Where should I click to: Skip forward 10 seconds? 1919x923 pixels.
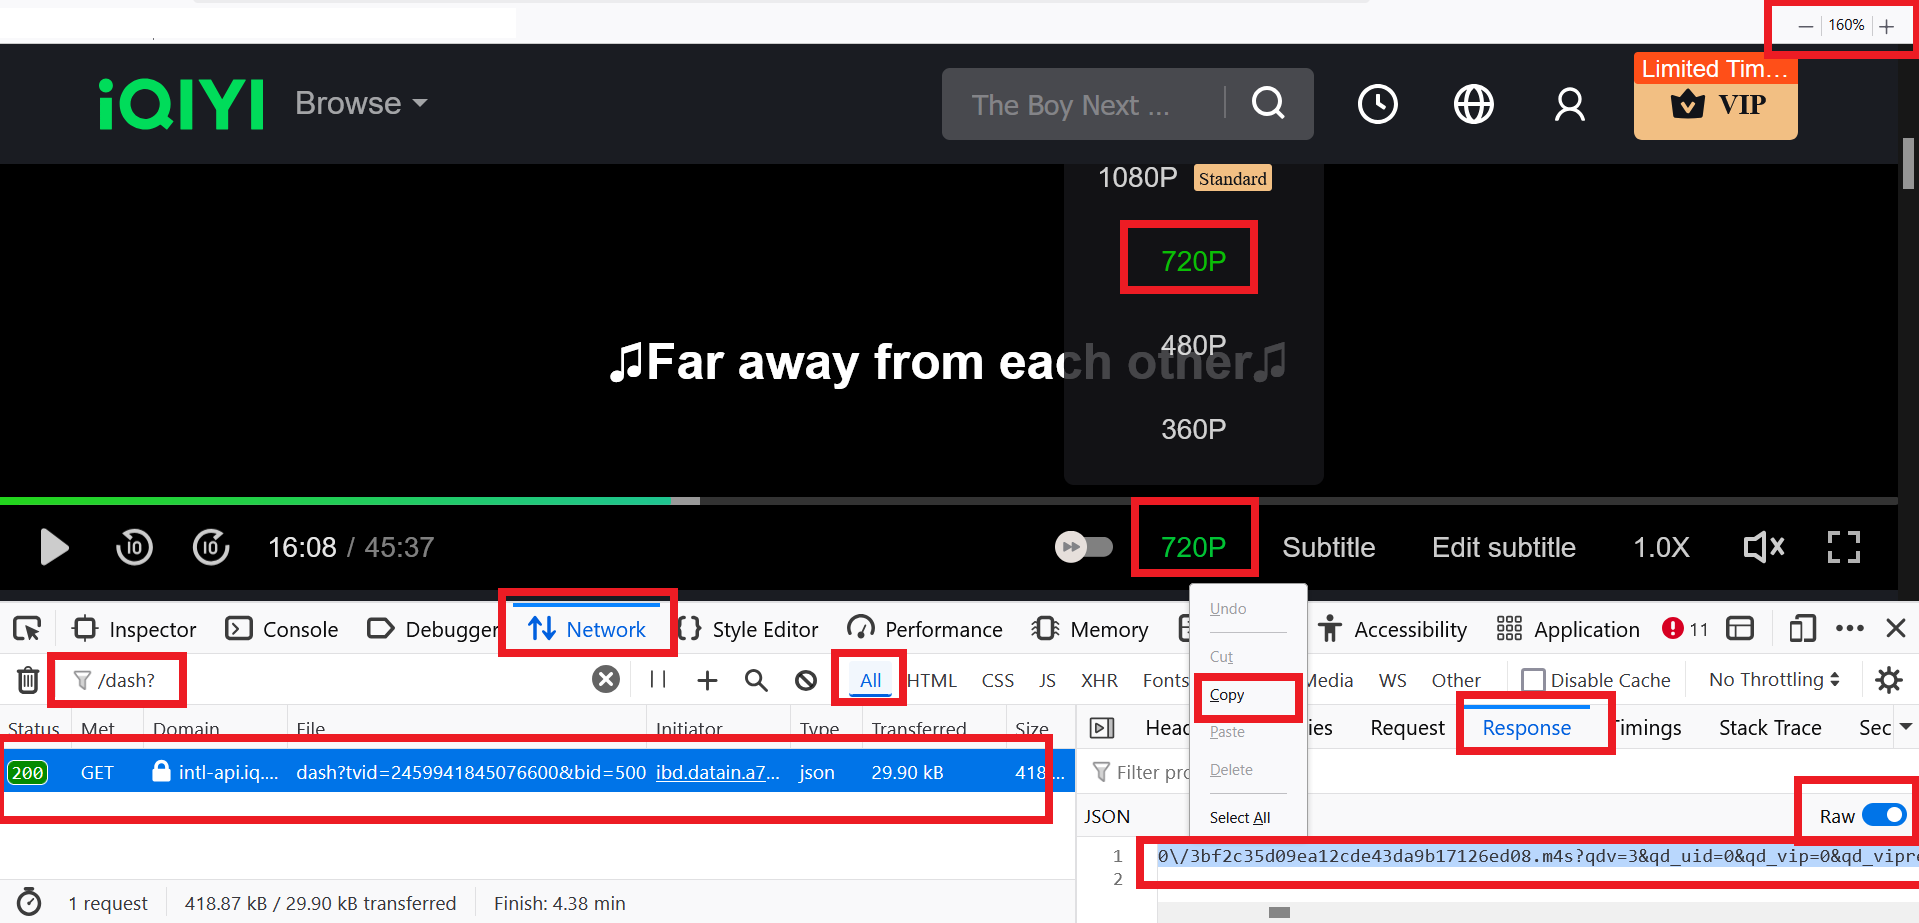(x=211, y=547)
